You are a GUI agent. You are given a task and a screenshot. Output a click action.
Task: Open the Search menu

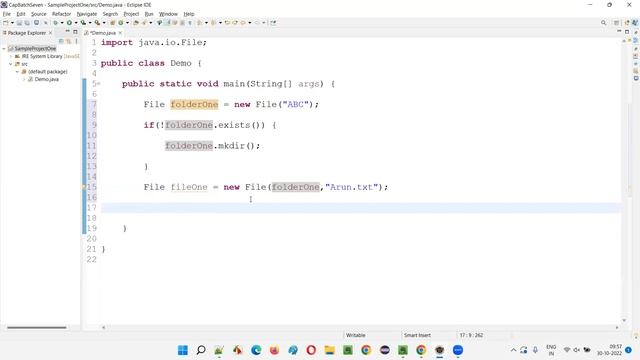(x=110, y=14)
